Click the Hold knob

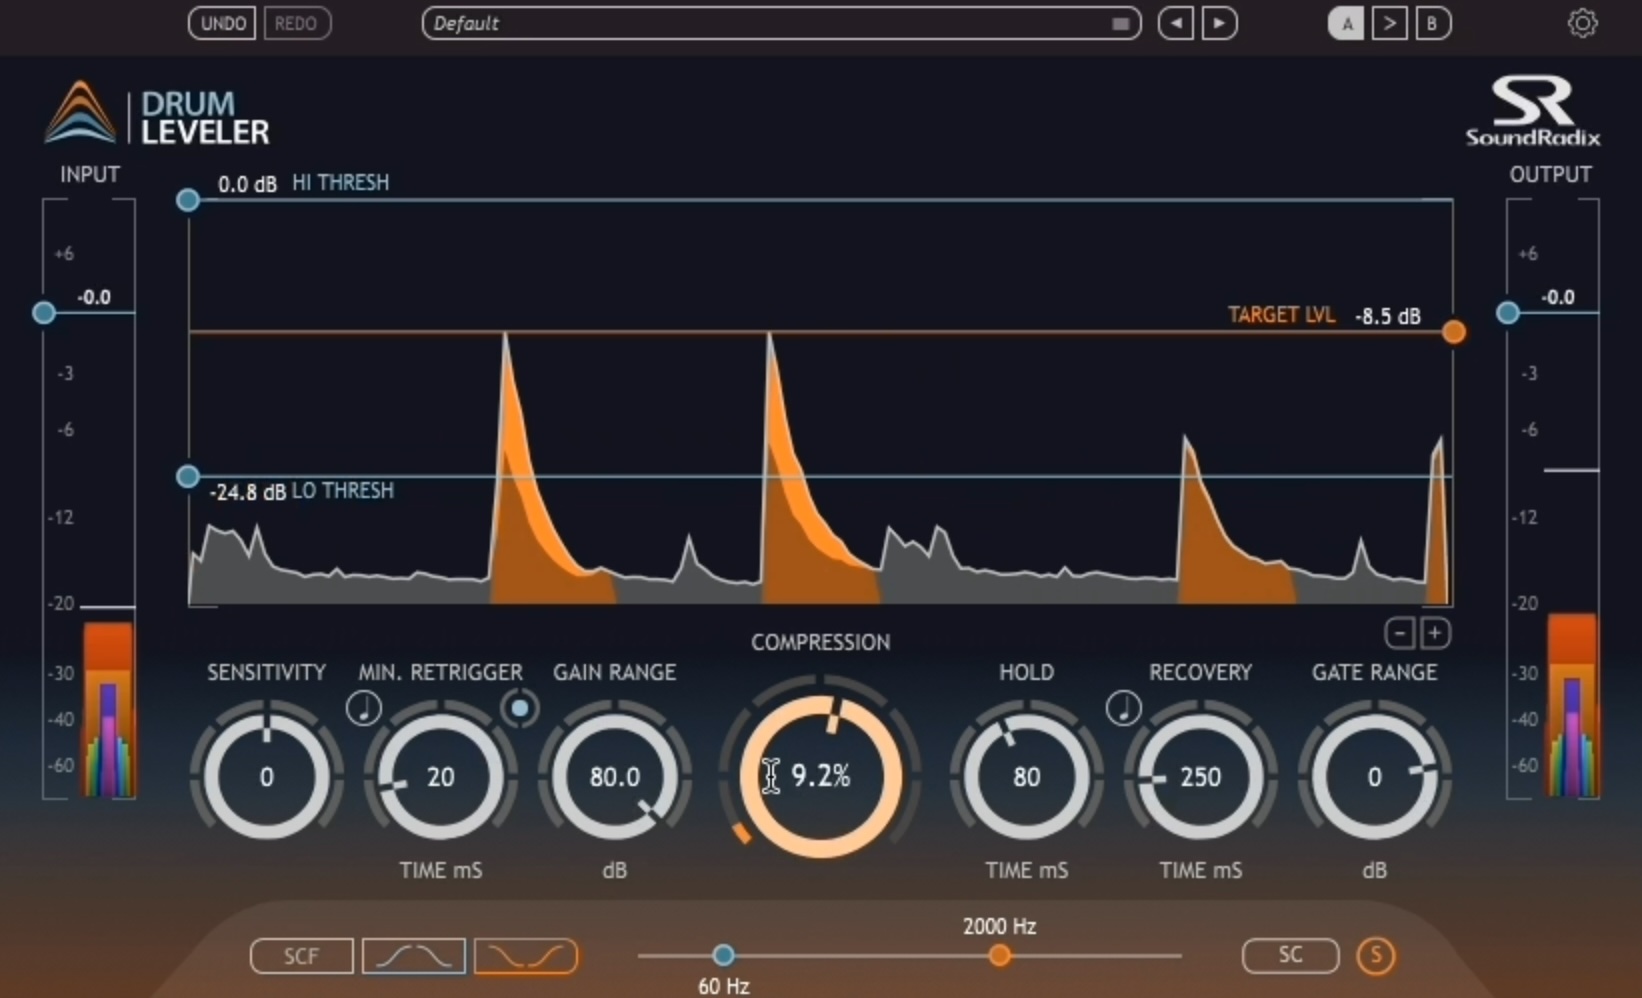coord(1027,776)
